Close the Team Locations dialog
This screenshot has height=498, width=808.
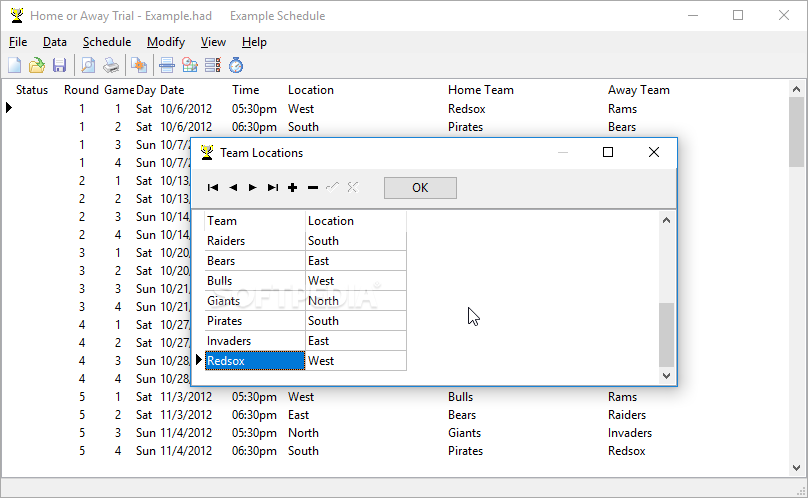tap(653, 152)
